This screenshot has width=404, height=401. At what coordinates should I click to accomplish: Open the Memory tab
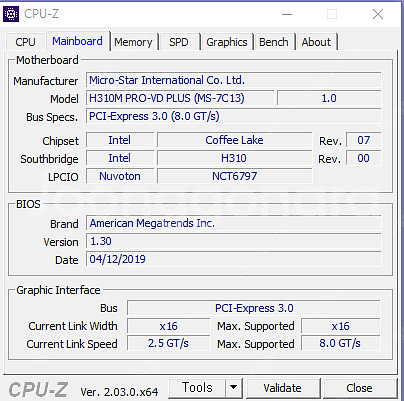[x=133, y=42]
